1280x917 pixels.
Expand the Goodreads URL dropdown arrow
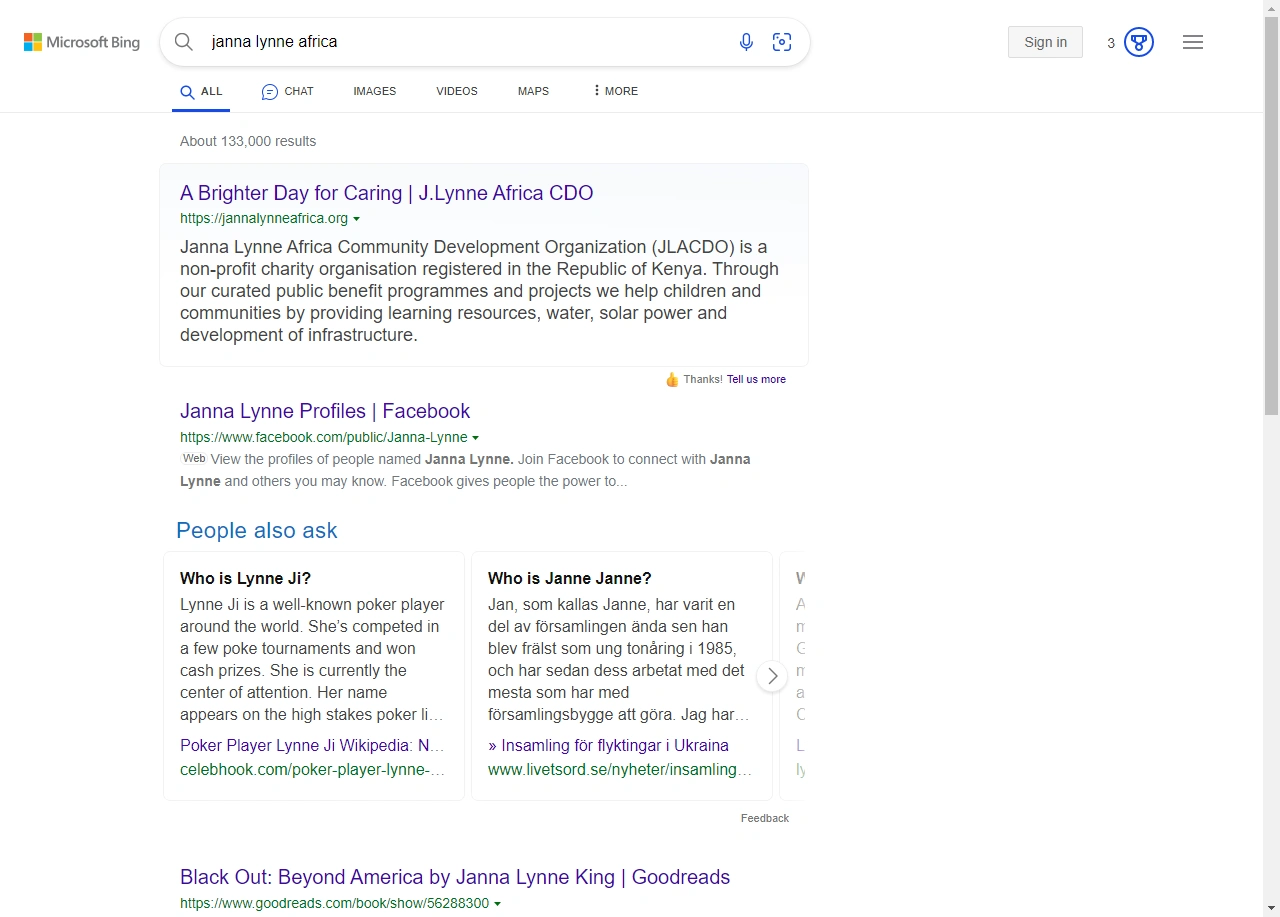(x=498, y=903)
